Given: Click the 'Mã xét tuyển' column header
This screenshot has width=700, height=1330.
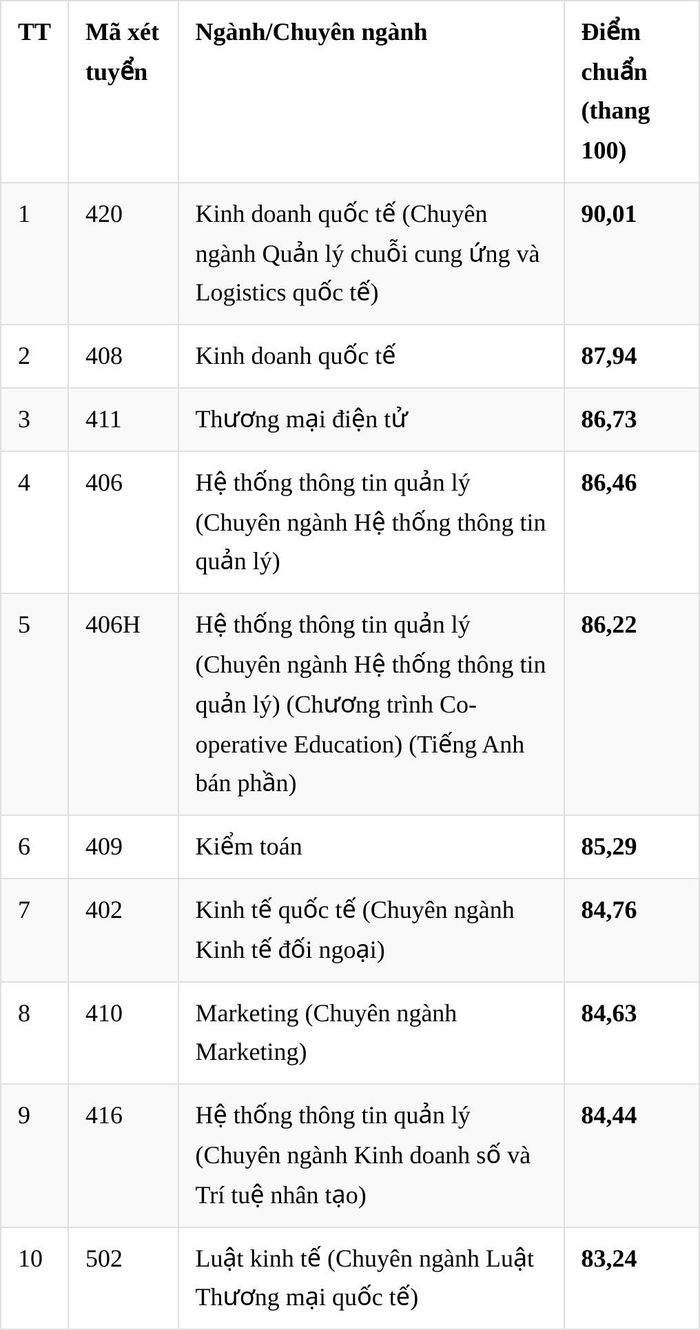Looking at the screenshot, I should coord(123,92).
